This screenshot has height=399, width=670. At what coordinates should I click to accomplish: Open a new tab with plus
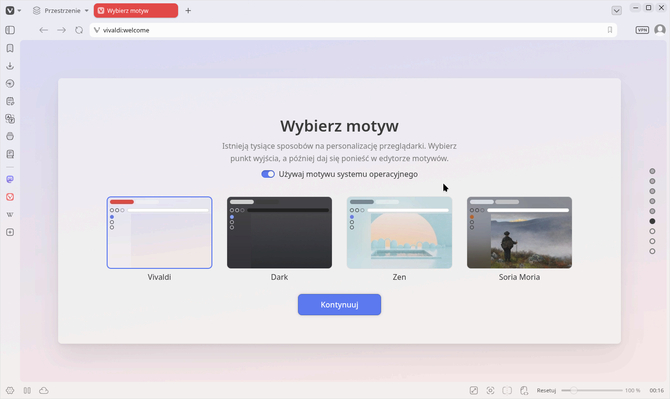coord(188,11)
